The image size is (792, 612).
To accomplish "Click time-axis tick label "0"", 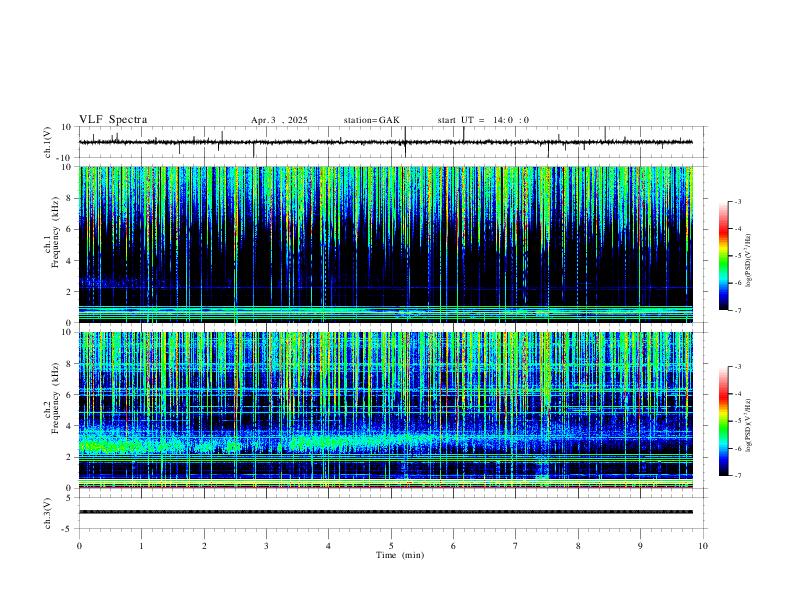I will pyautogui.click(x=79, y=546).
